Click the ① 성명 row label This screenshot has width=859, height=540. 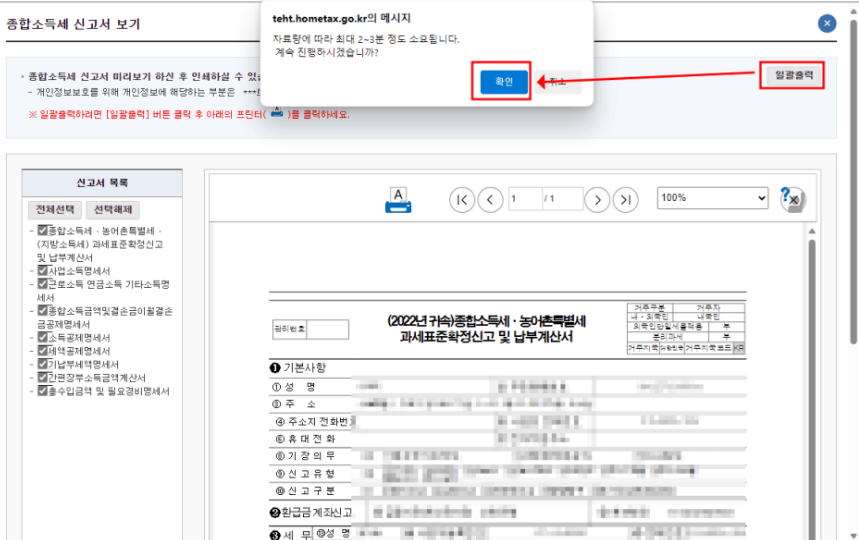coord(294,387)
